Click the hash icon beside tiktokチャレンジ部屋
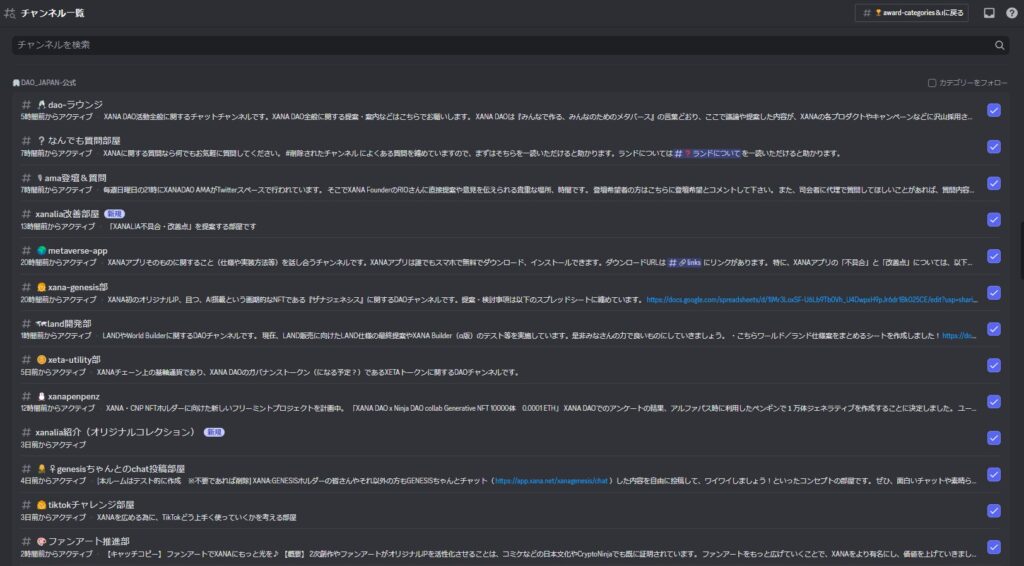Screen dimensions: 1024x566 point(26,504)
